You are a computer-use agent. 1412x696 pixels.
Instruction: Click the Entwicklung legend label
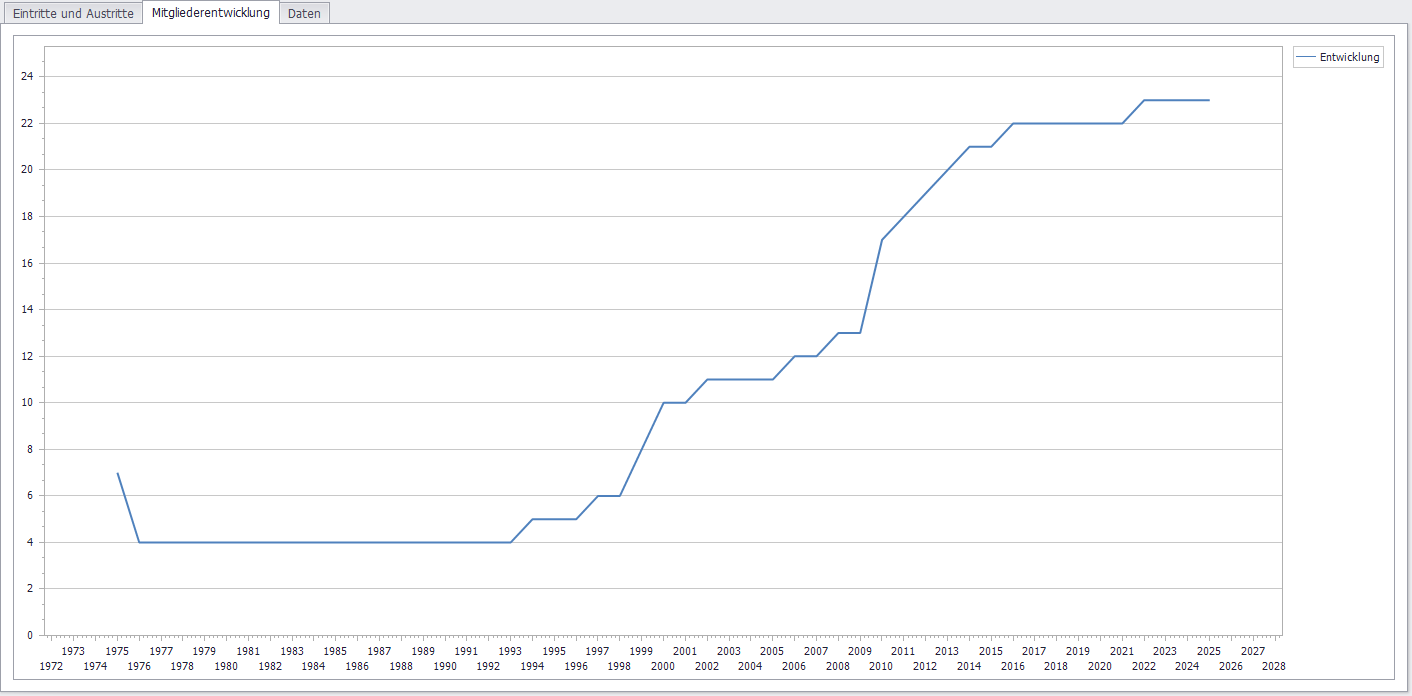tap(1349, 58)
